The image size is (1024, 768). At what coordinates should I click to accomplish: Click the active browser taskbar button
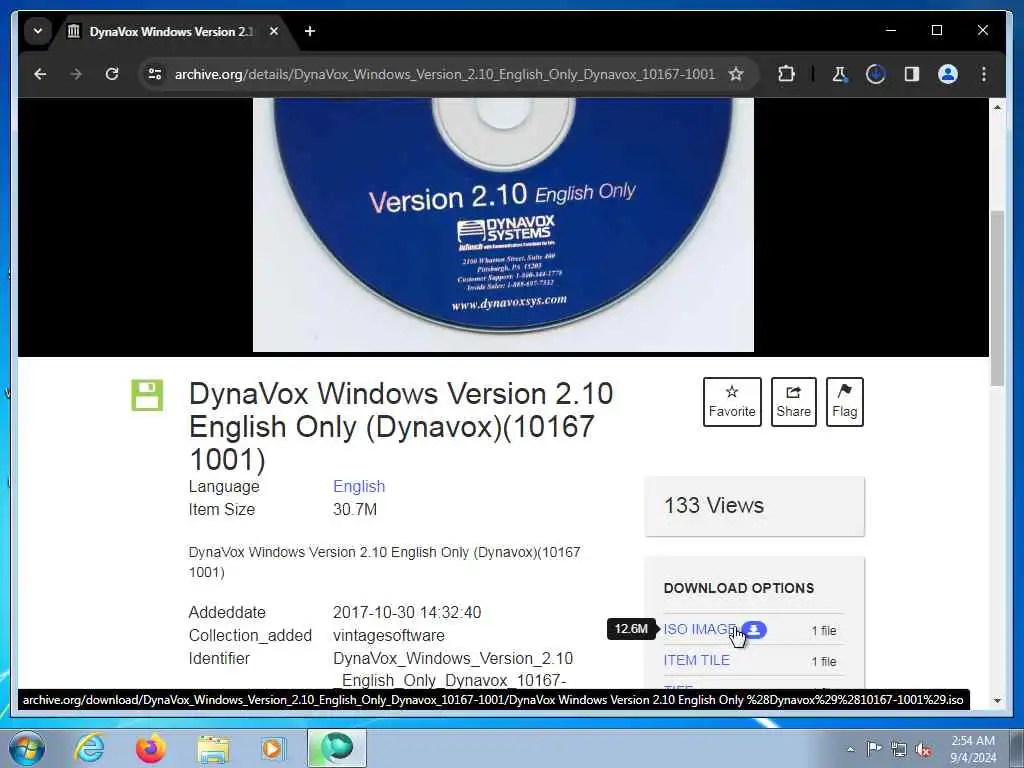coord(337,748)
